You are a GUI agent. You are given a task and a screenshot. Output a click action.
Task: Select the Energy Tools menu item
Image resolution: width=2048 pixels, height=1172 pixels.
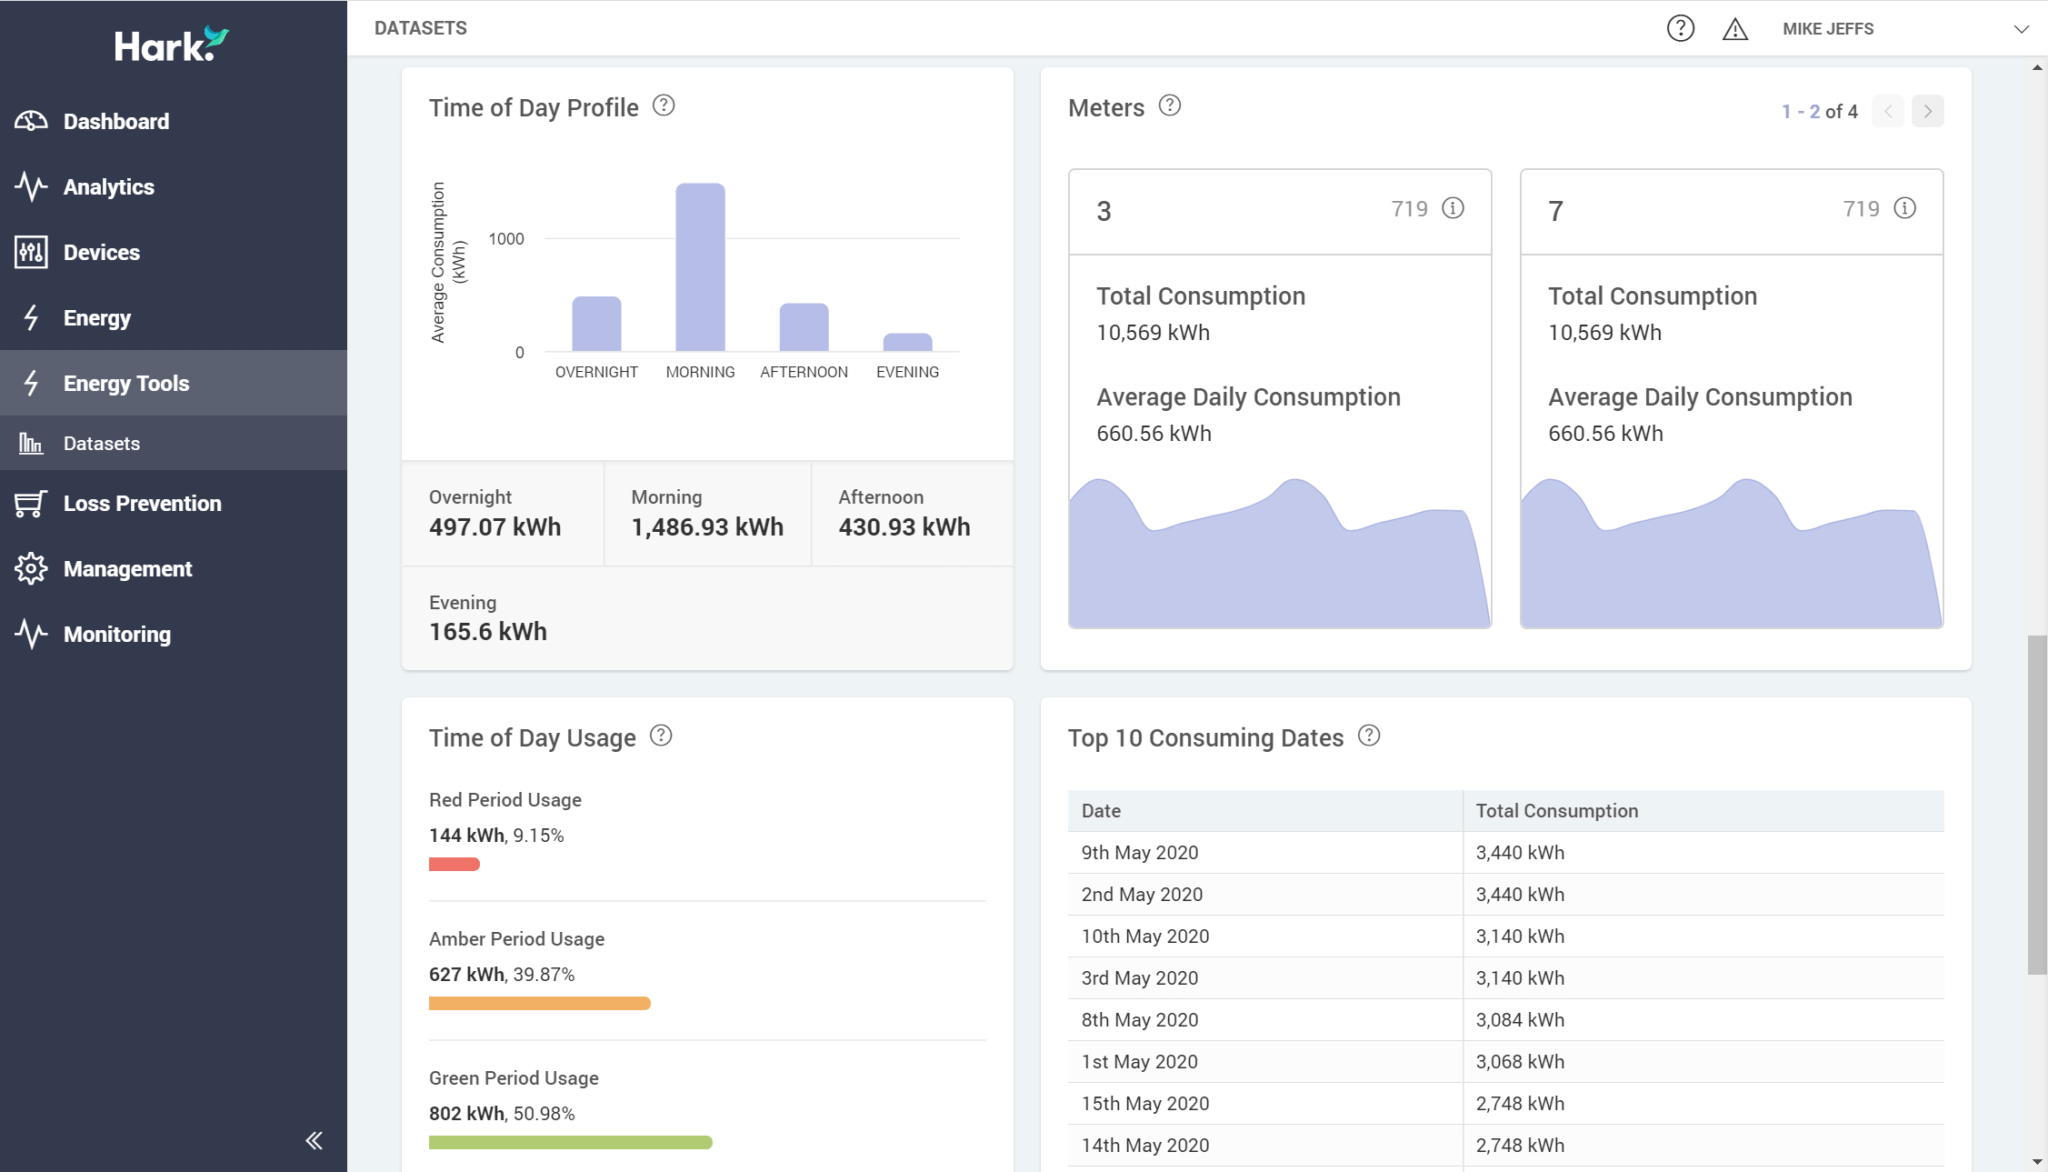[173, 383]
